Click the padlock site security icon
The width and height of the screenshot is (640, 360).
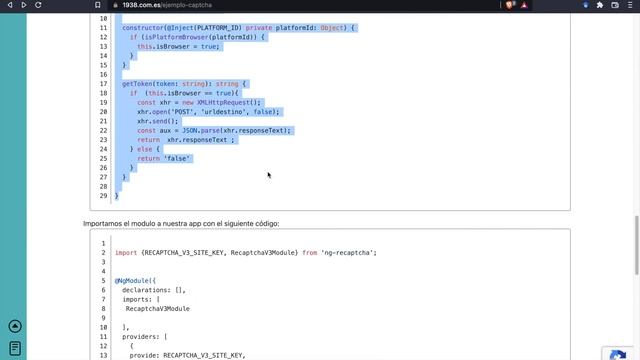116,5
